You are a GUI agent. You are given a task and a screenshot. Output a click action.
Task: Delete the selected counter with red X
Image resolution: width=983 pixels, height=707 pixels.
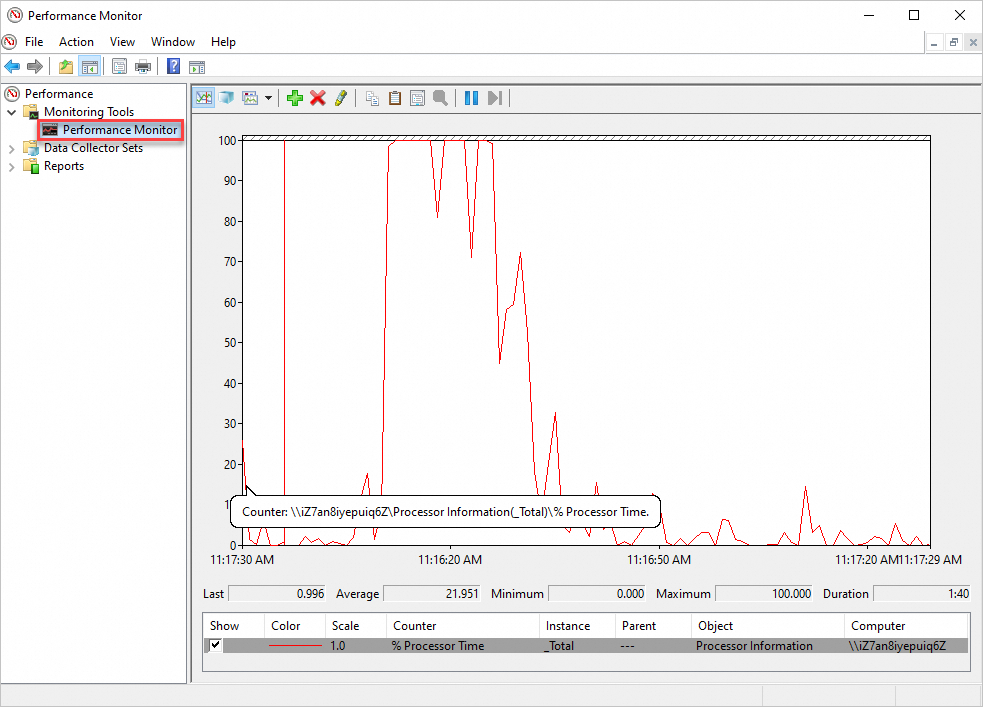point(318,98)
